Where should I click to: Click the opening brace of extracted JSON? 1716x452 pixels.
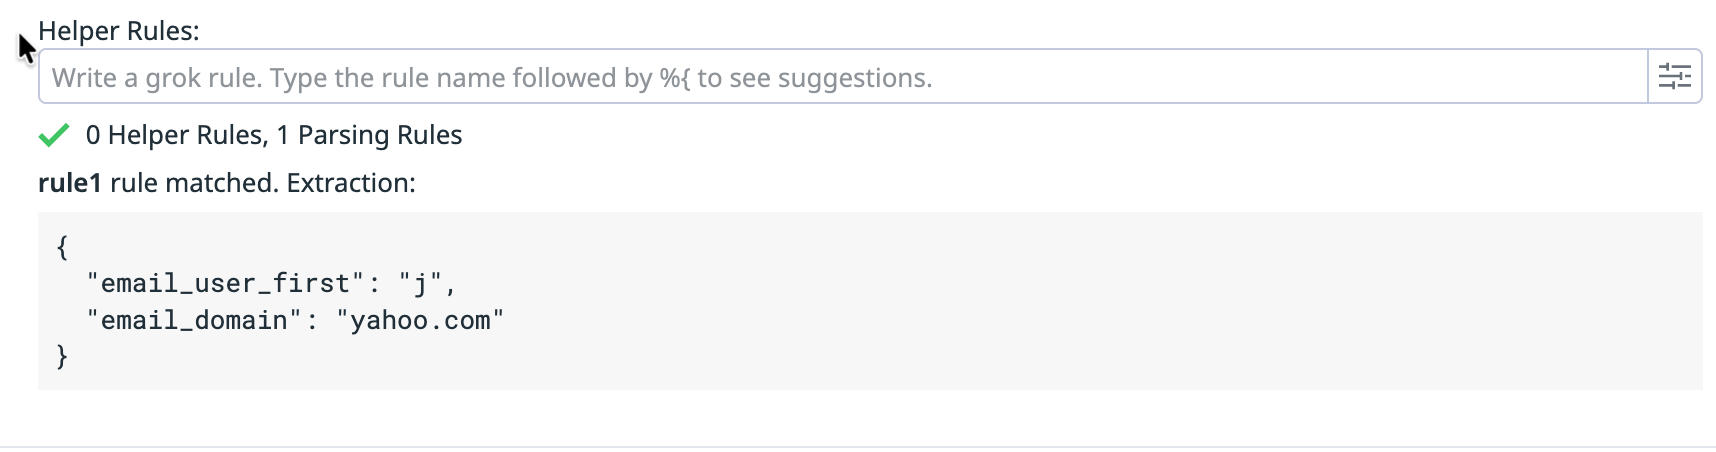62,247
